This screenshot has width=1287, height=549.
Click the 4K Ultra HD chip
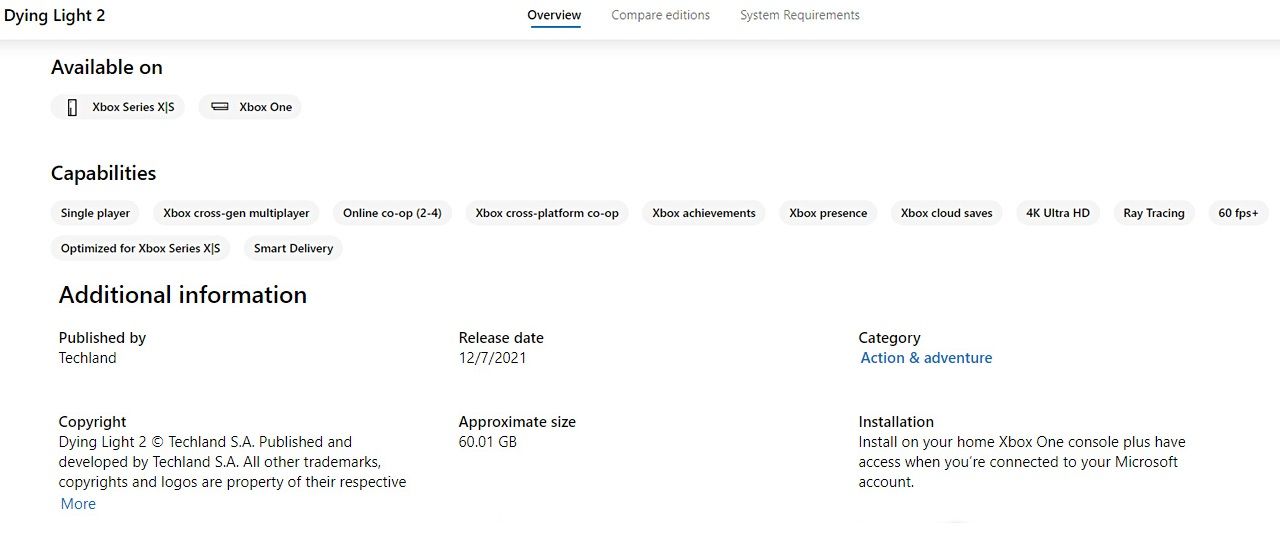click(1058, 213)
